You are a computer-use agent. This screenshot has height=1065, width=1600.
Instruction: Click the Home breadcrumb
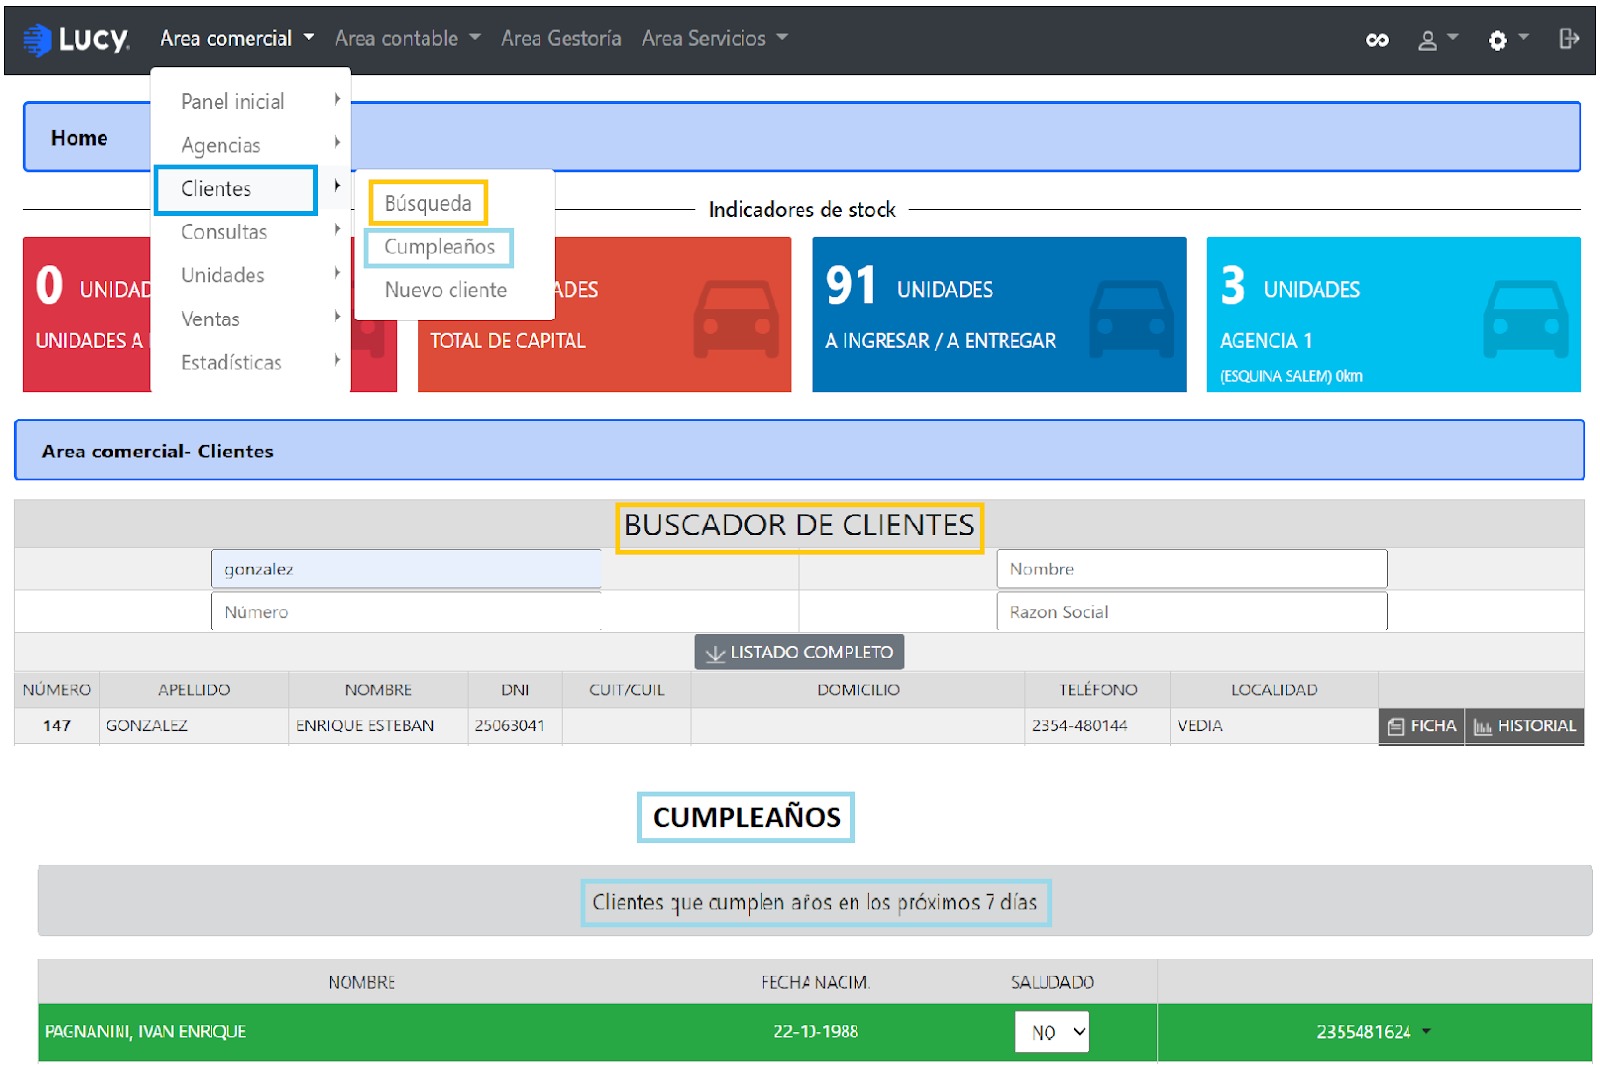[79, 138]
